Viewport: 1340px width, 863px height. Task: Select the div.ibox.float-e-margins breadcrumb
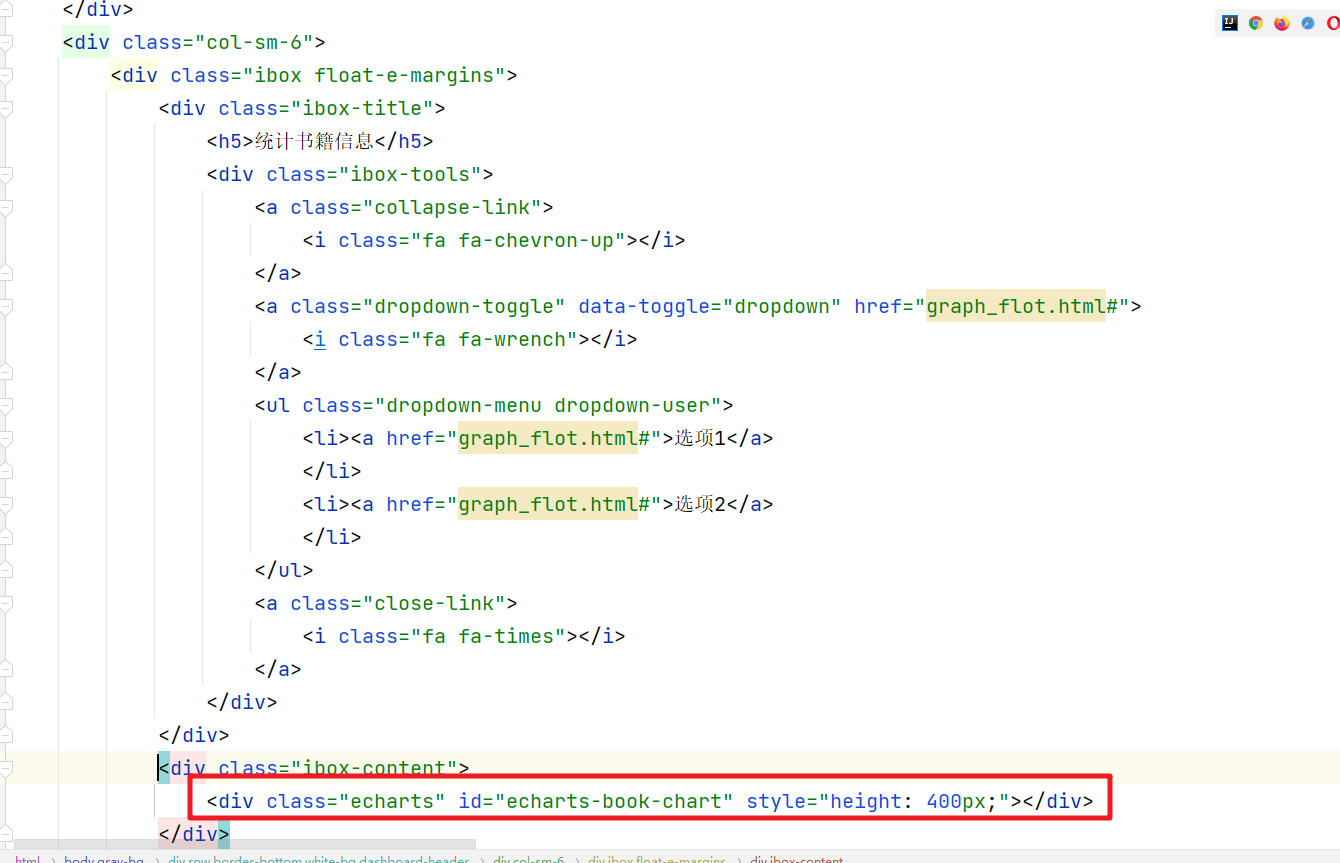pyautogui.click(x=657, y=859)
